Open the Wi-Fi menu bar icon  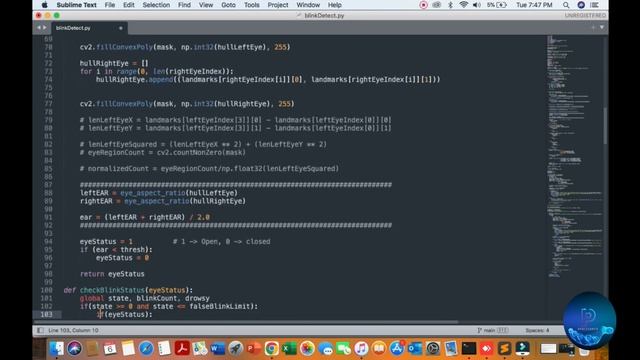(x=463, y=5)
